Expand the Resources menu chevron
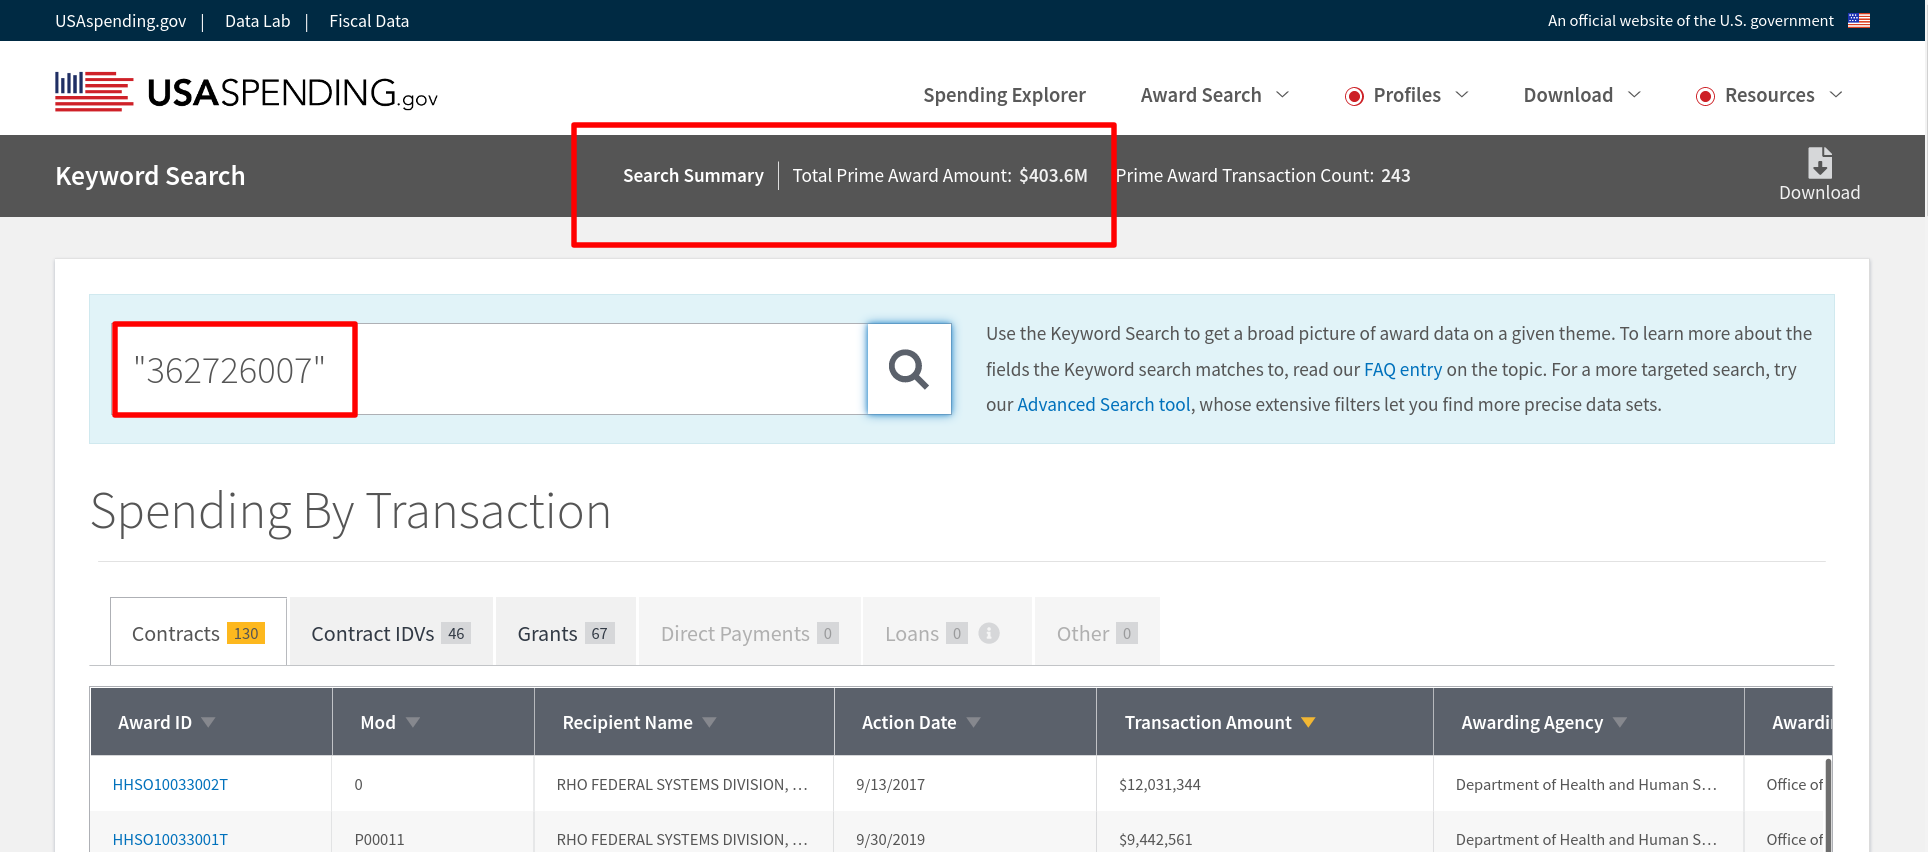This screenshot has width=1928, height=852. [1836, 95]
